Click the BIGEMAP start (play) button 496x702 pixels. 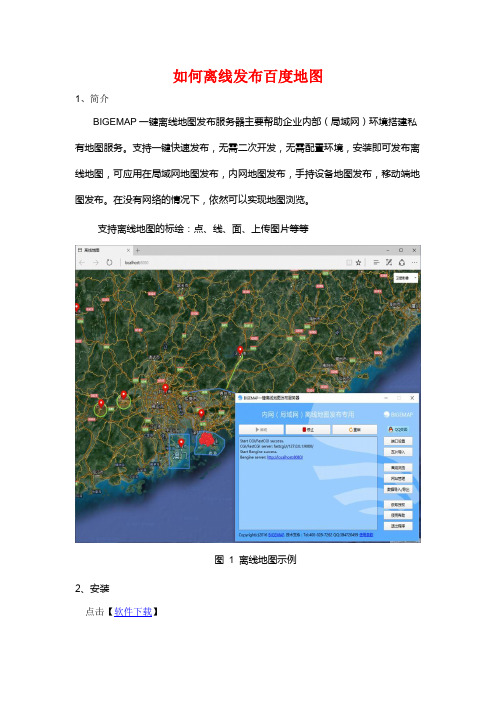(x=261, y=429)
